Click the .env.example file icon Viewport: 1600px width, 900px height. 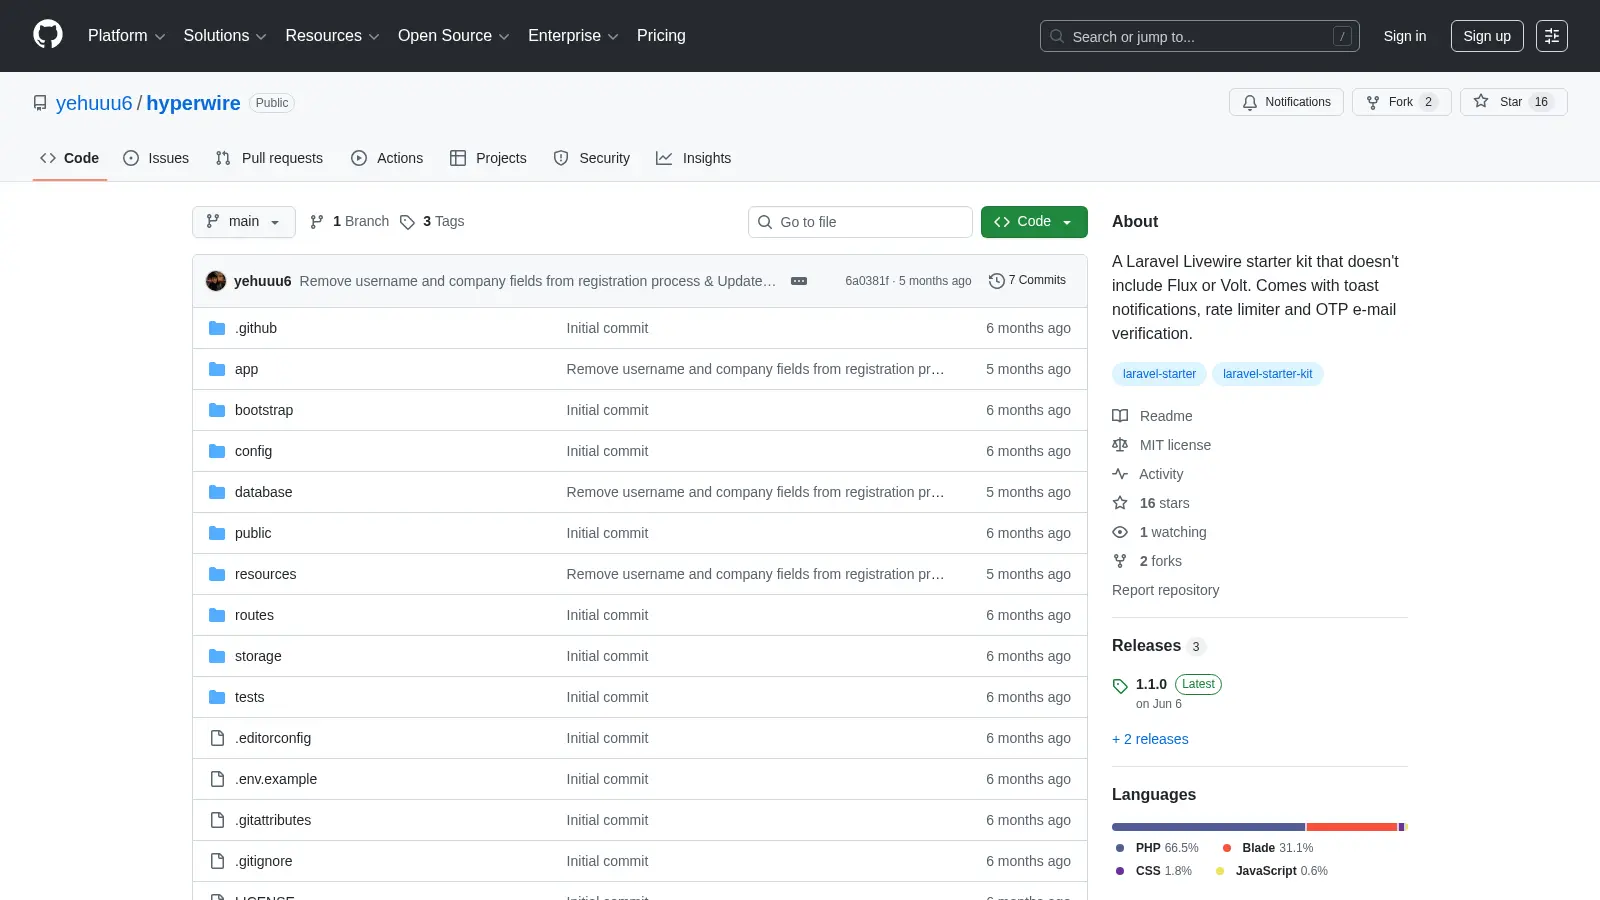[217, 779]
